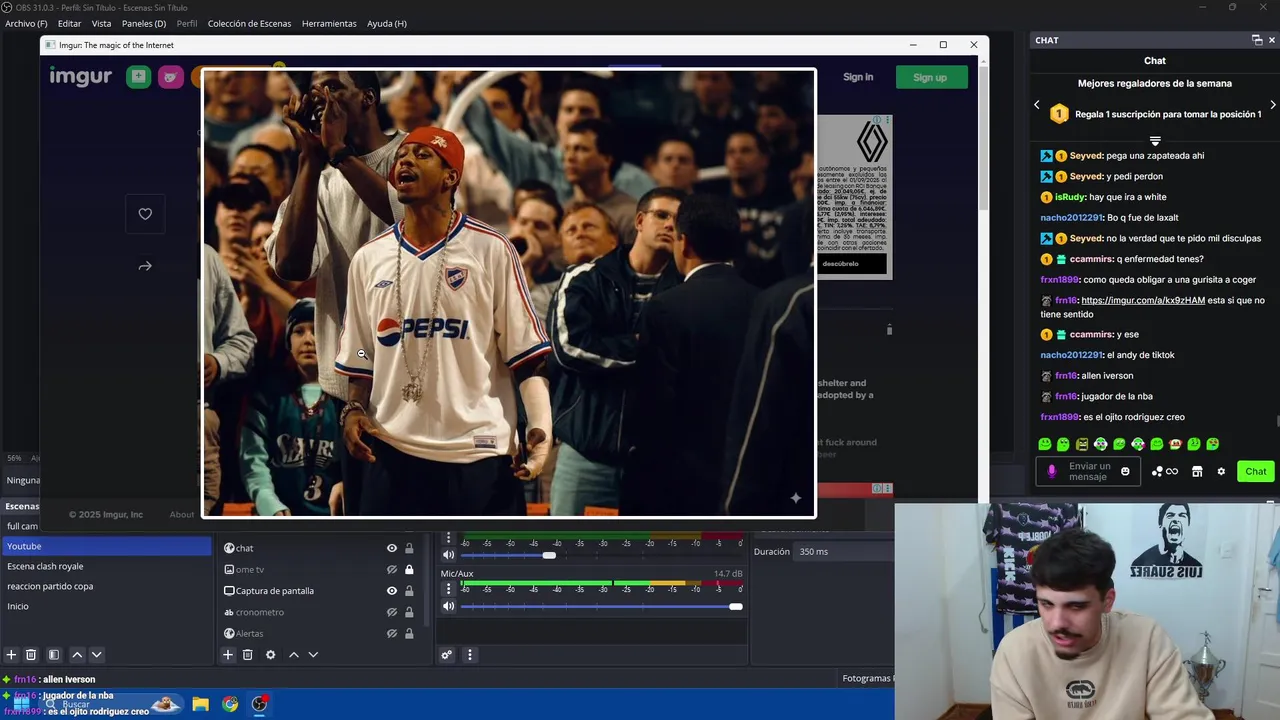The height and width of the screenshot is (720, 1280).
Task: Open source properties gear icon
Action: [270, 655]
